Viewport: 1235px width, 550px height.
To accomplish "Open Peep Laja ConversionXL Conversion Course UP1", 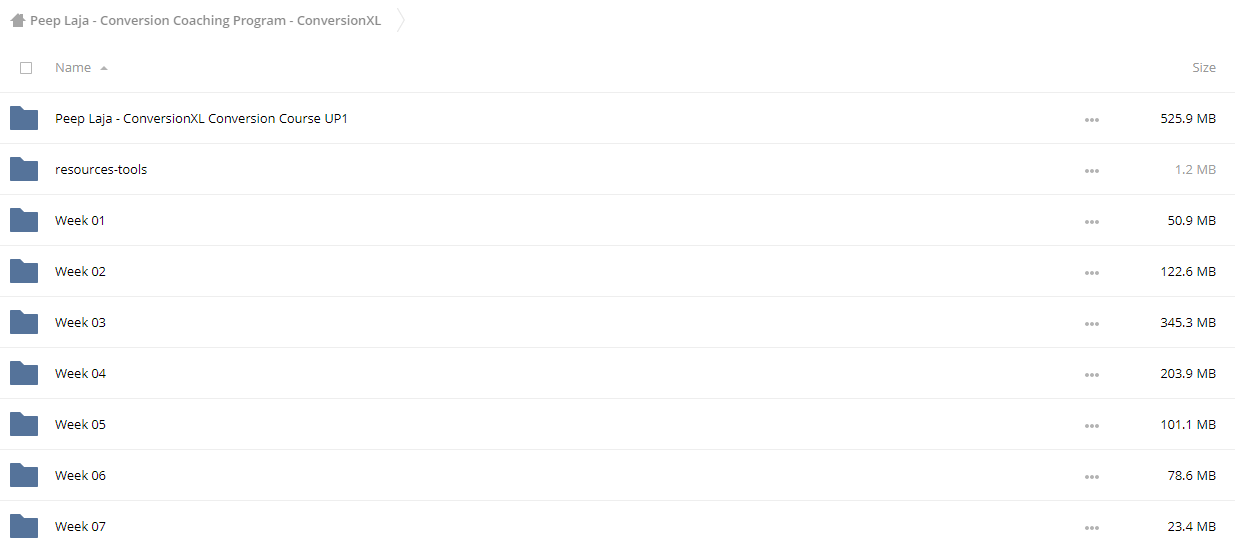I will tap(201, 118).
